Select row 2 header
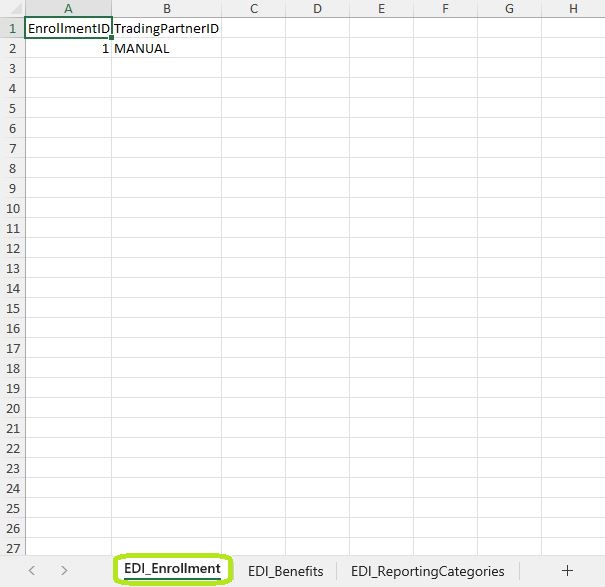The width and height of the screenshot is (605, 587). [13, 48]
